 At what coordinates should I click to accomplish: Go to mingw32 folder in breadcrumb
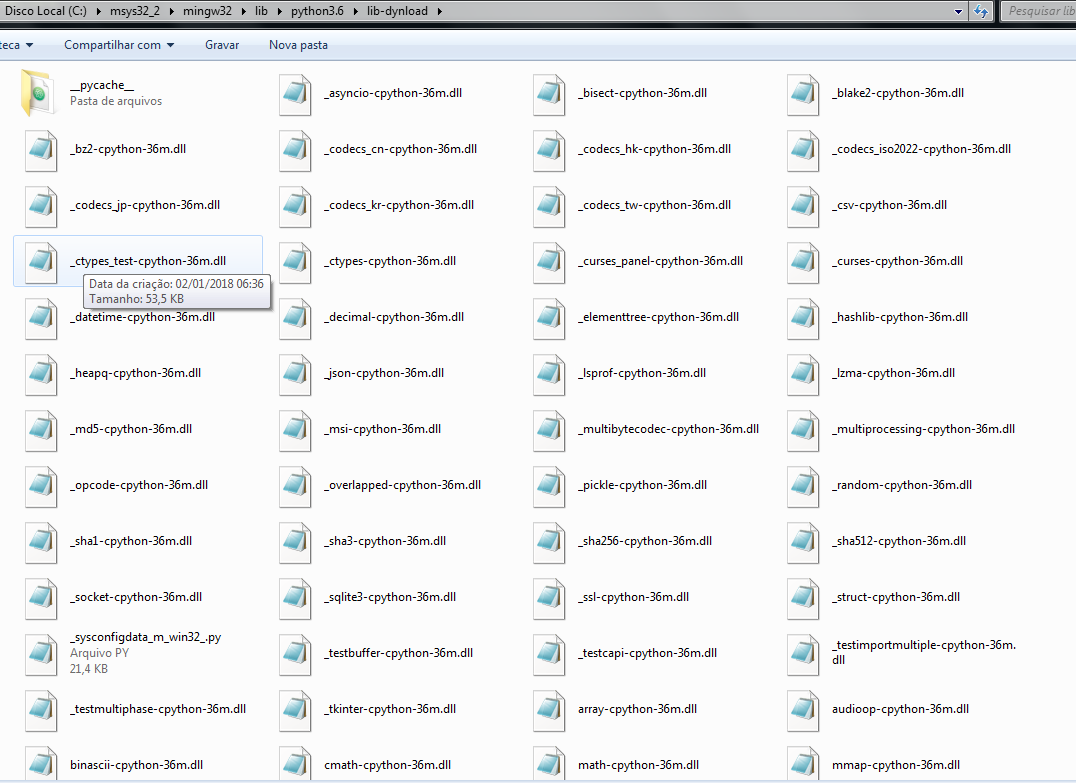[x=207, y=11]
